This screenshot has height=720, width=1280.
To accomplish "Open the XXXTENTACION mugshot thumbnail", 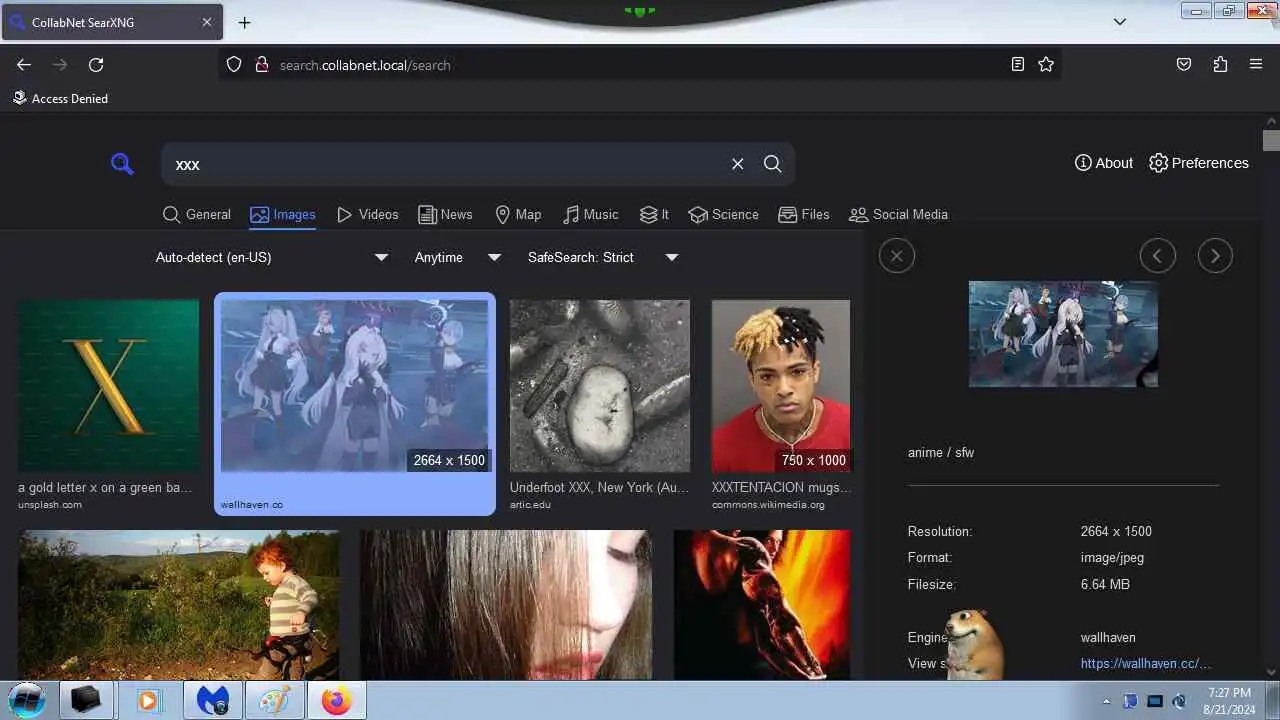I will (781, 386).
